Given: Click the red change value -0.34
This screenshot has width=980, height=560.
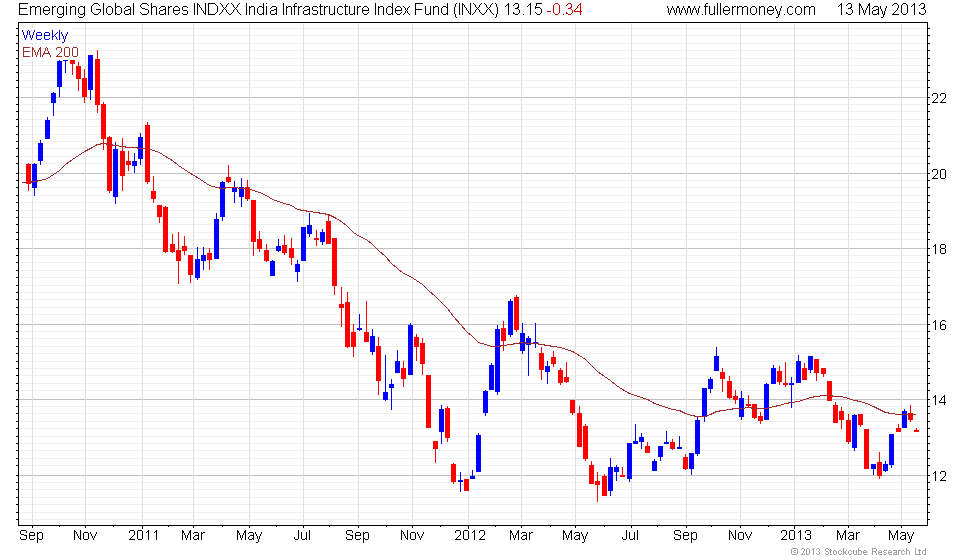Looking at the screenshot, I should (564, 10).
